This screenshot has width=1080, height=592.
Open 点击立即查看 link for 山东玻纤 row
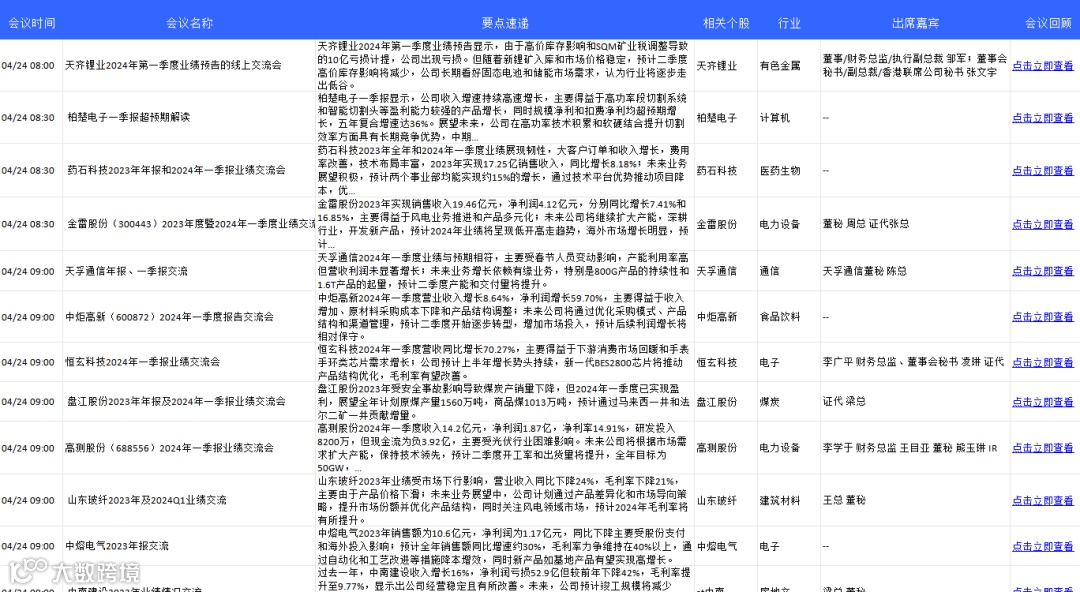1042,500
